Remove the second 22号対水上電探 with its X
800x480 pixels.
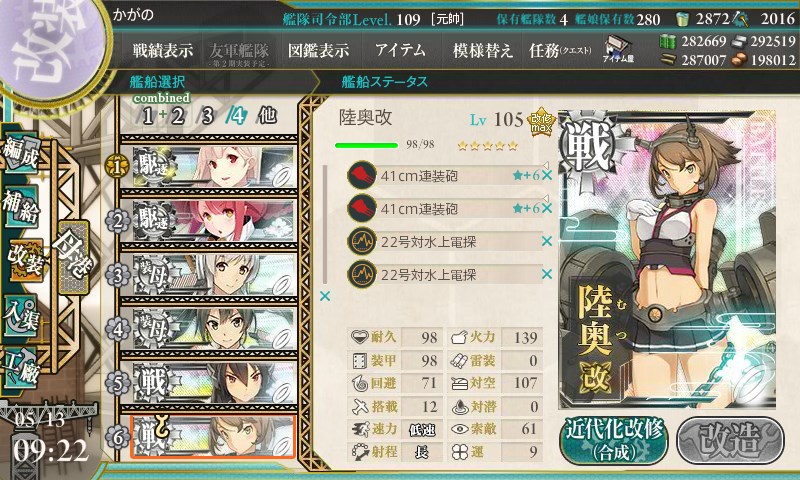coord(546,274)
